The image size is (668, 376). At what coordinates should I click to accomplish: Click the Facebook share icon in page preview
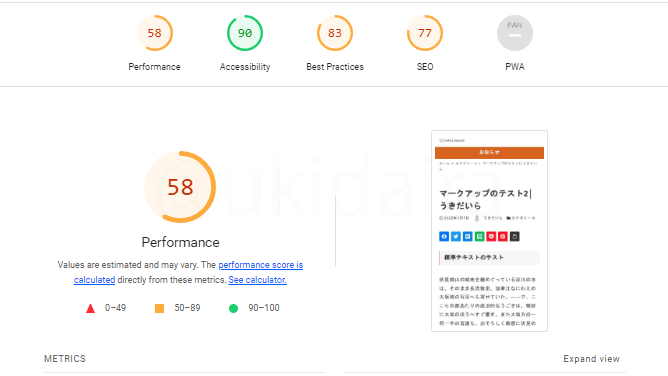[x=444, y=236]
